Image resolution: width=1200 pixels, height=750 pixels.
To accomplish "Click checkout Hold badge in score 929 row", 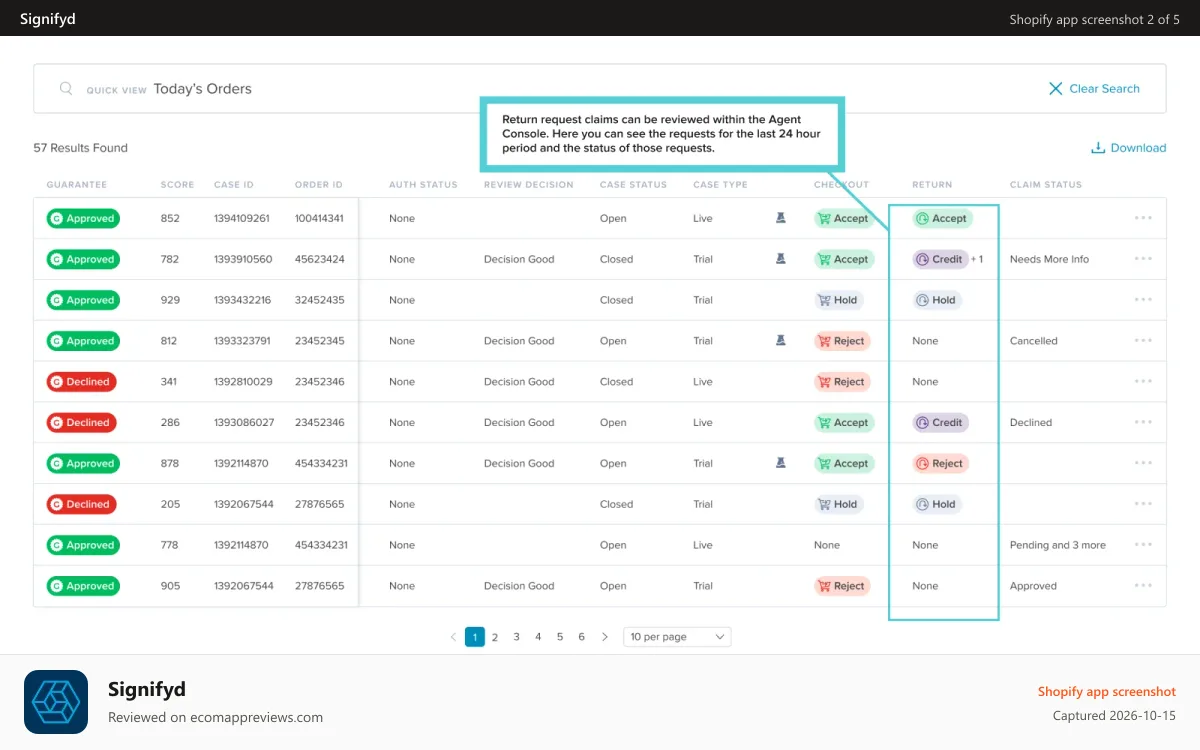I will [839, 300].
